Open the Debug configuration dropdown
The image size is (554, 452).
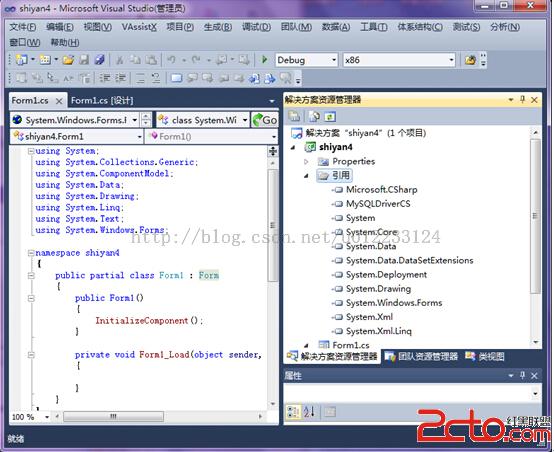pyautogui.click(x=334, y=60)
